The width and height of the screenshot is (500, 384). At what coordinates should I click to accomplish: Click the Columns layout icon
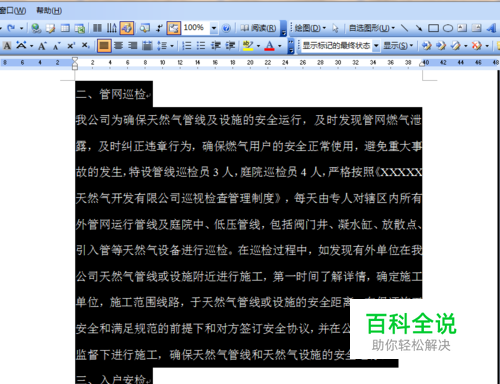click(x=97, y=28)
